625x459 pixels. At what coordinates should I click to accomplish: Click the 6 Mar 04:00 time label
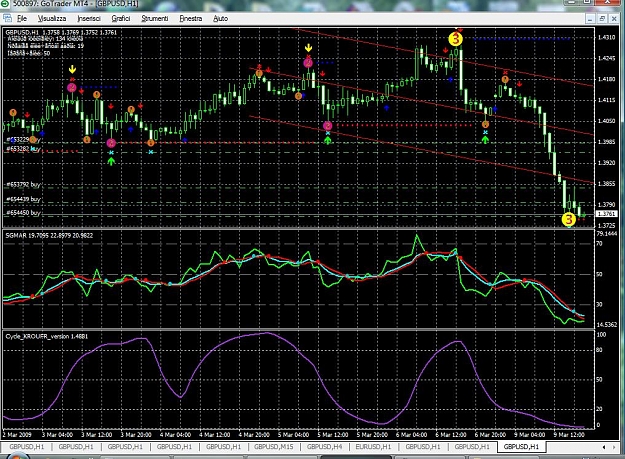point(411,434)
